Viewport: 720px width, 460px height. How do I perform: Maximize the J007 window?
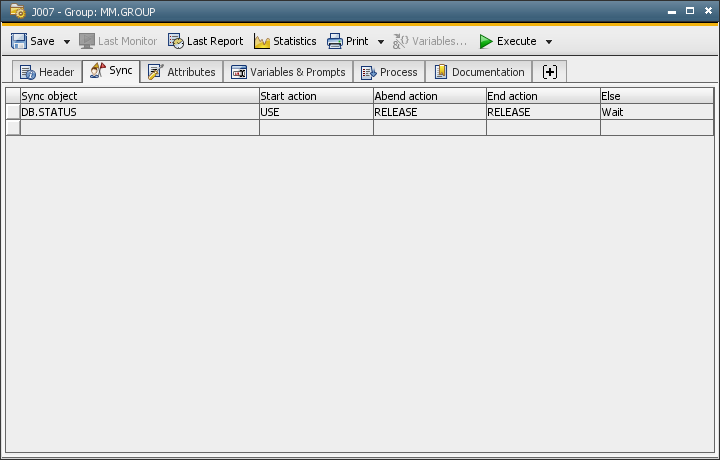tap(690, 11)
